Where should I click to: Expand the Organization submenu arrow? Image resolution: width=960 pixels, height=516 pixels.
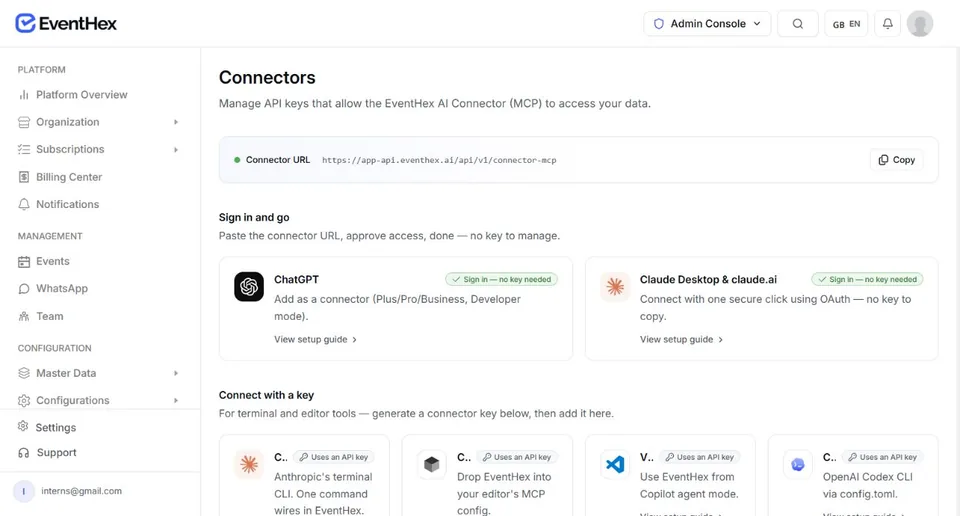click(x=176, y=122)
